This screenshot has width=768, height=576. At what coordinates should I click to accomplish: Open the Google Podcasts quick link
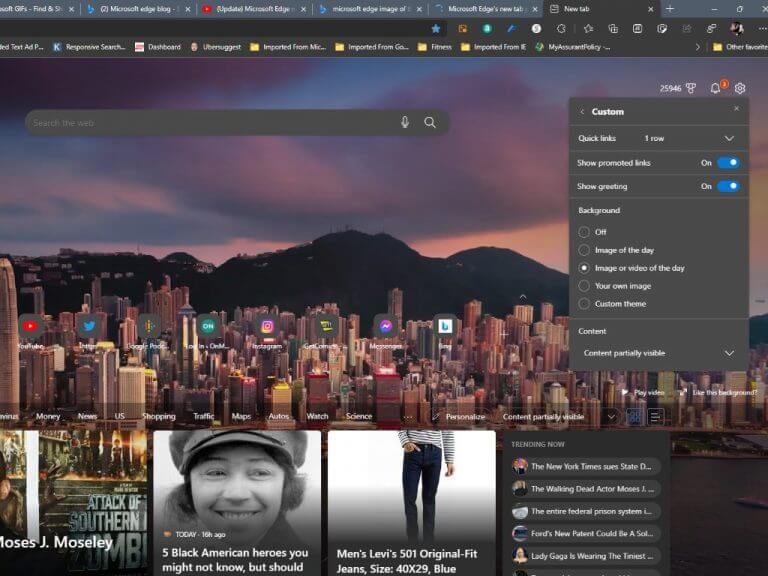149,326
